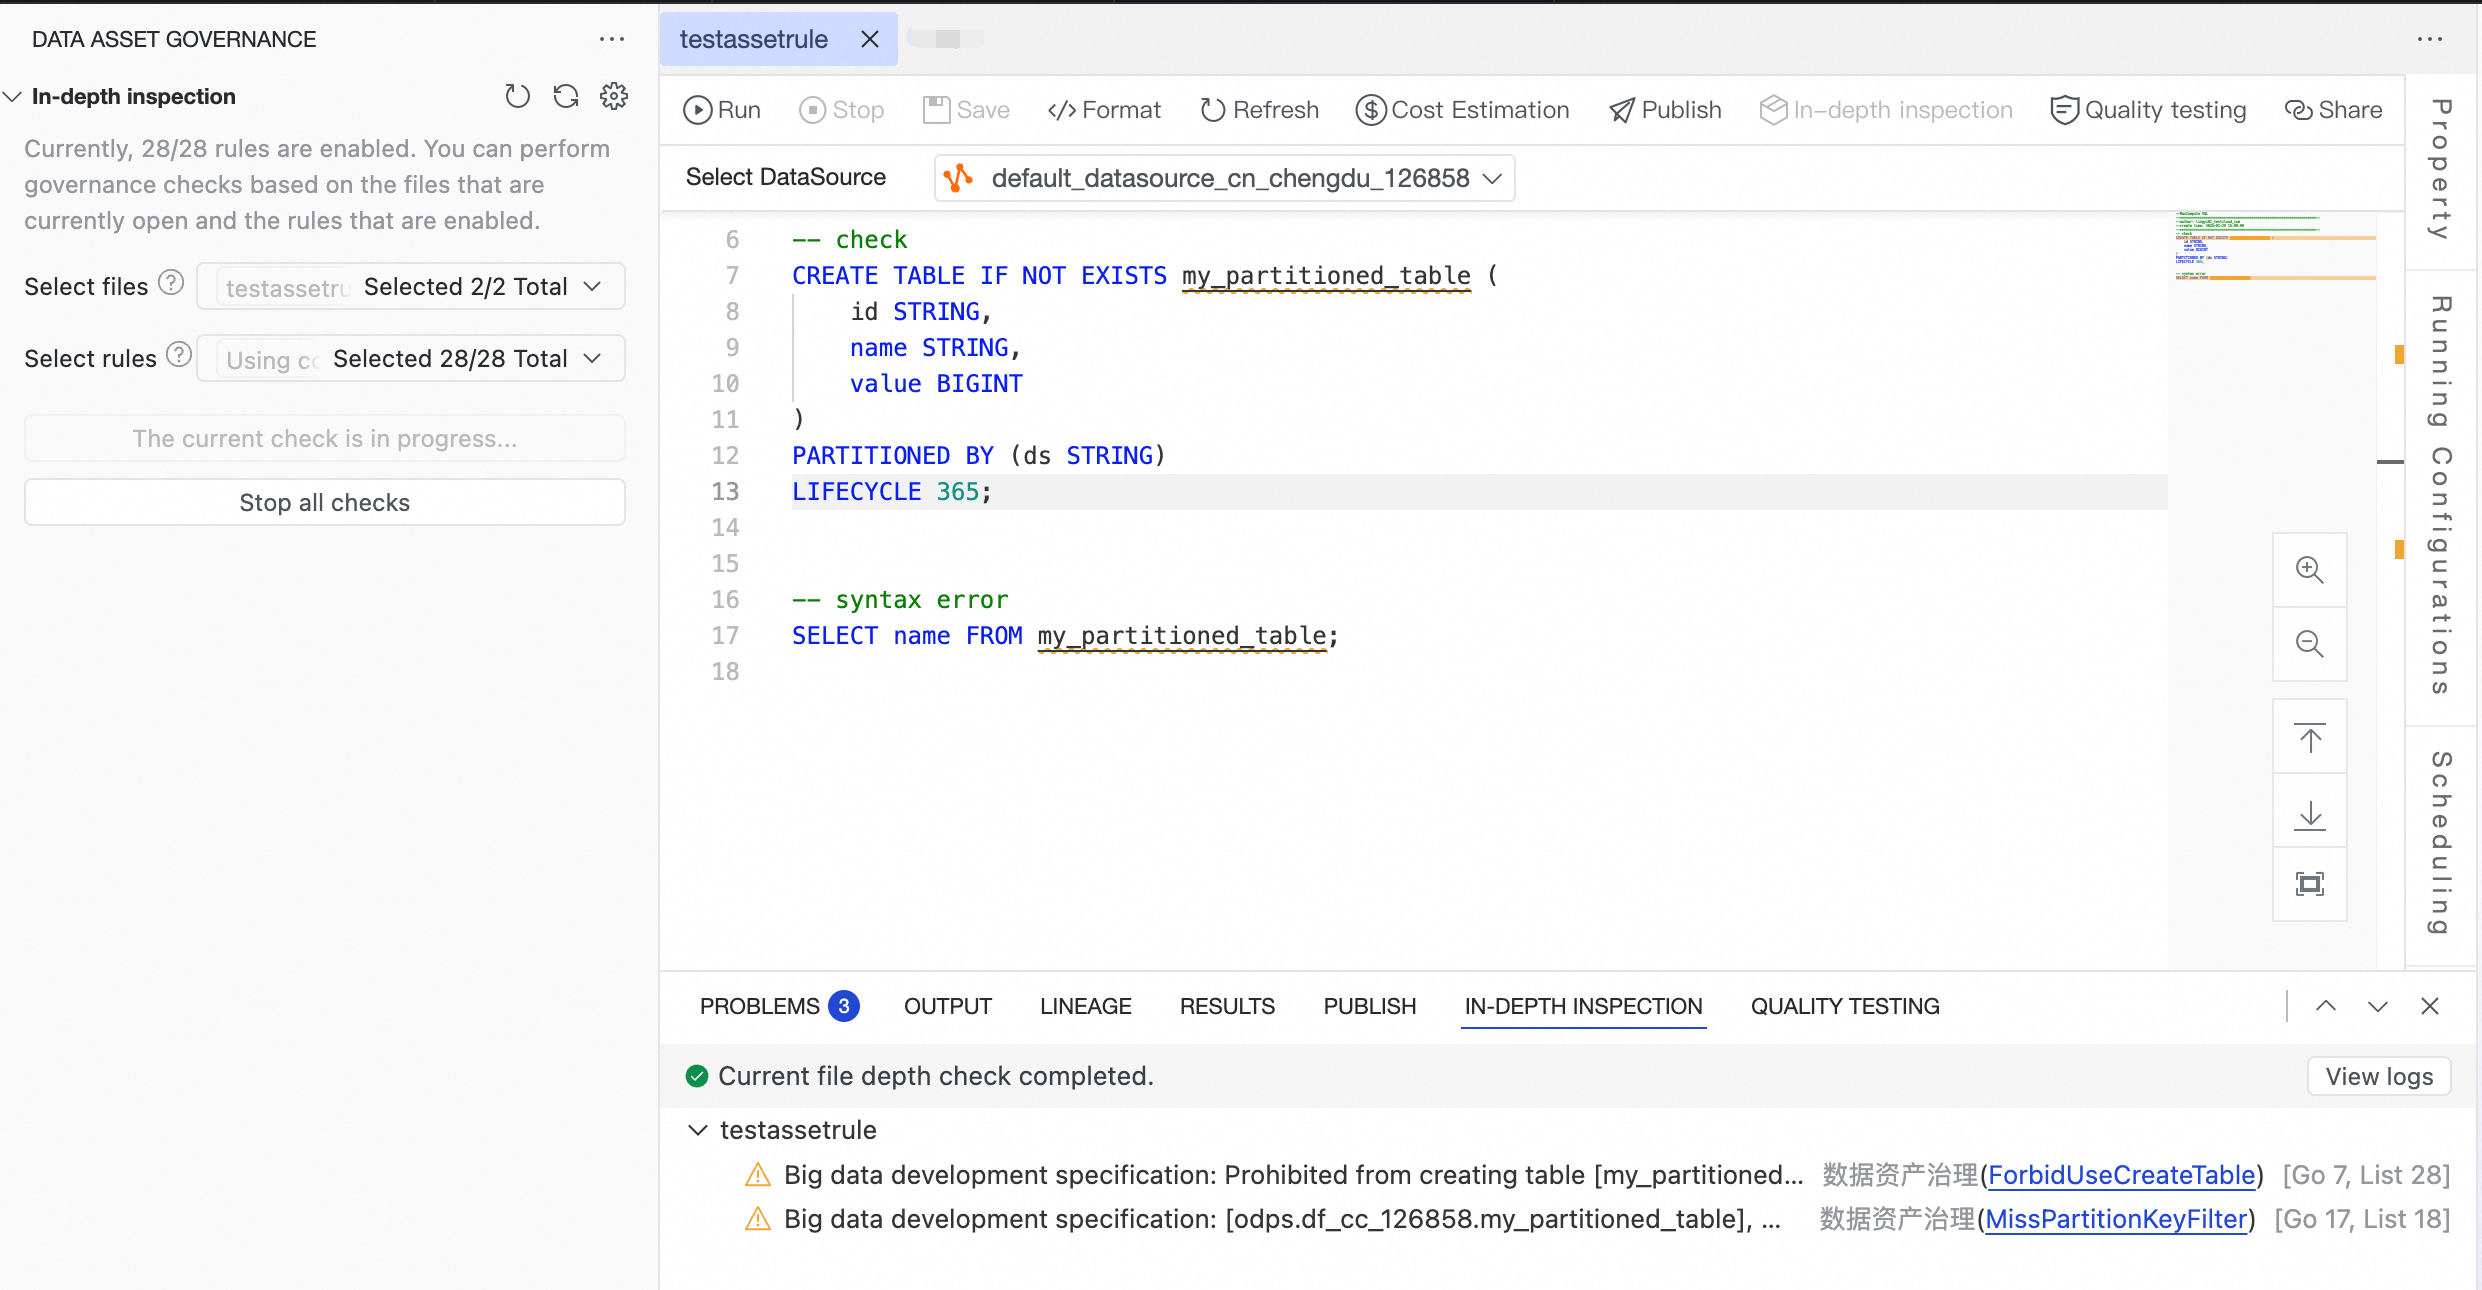This screenshot has width=2482, height=1290.
Task: Open the ForbidUseCreateTable rule link
Action: coord(2121,1175)
